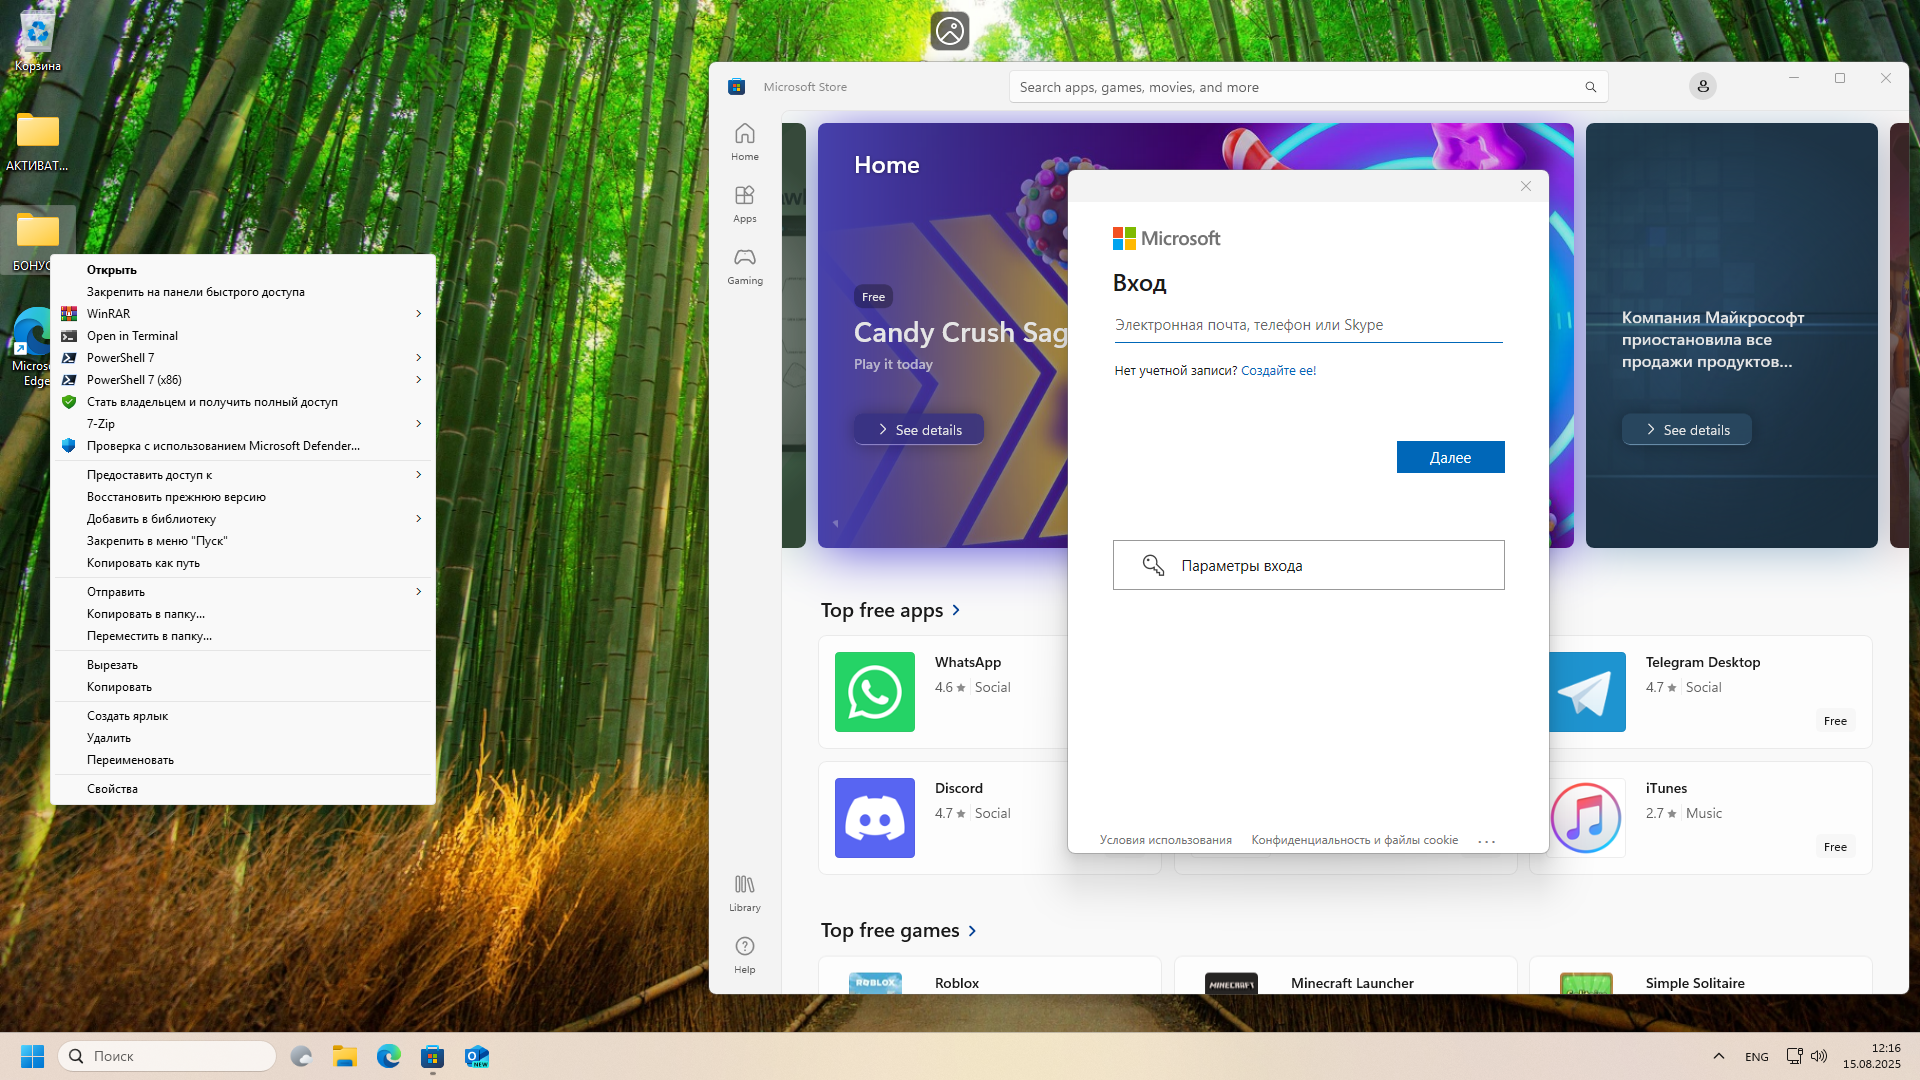Open Параметры входа sign-in options
The image size is (1920, 1080).
point(1308,565)
